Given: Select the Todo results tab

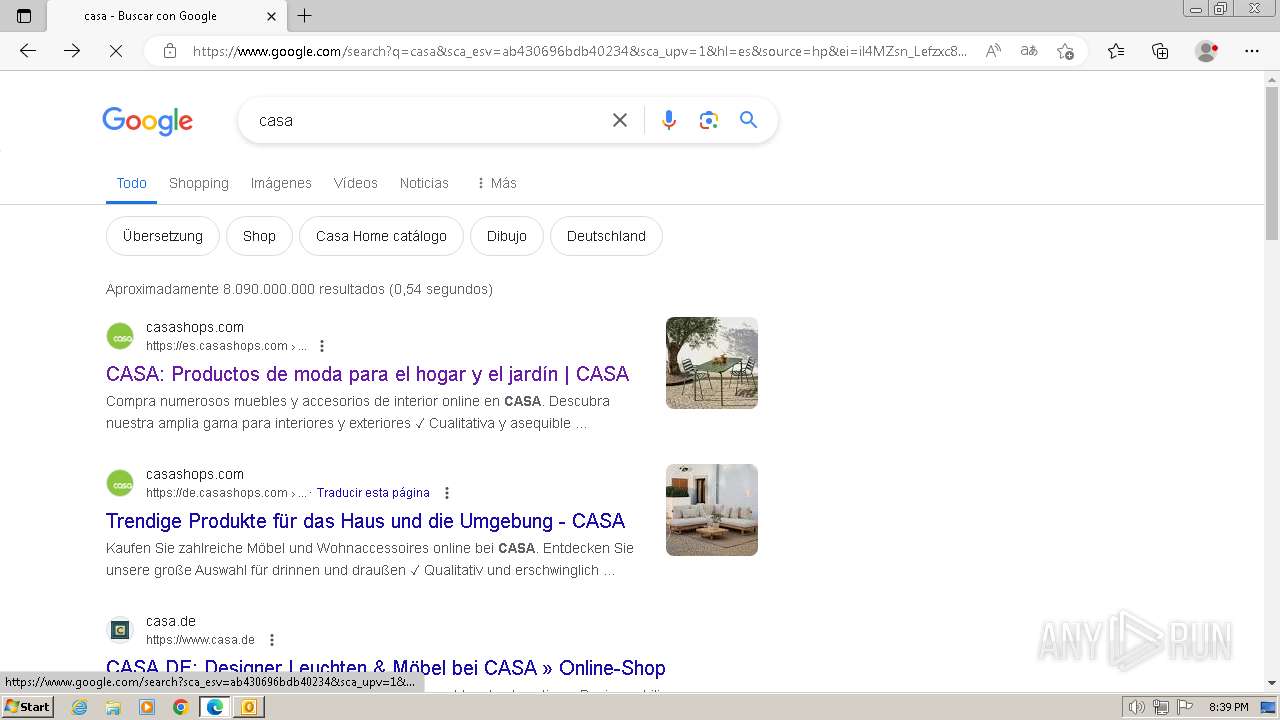Looking at the screenshot, I should tap(131, 183).
